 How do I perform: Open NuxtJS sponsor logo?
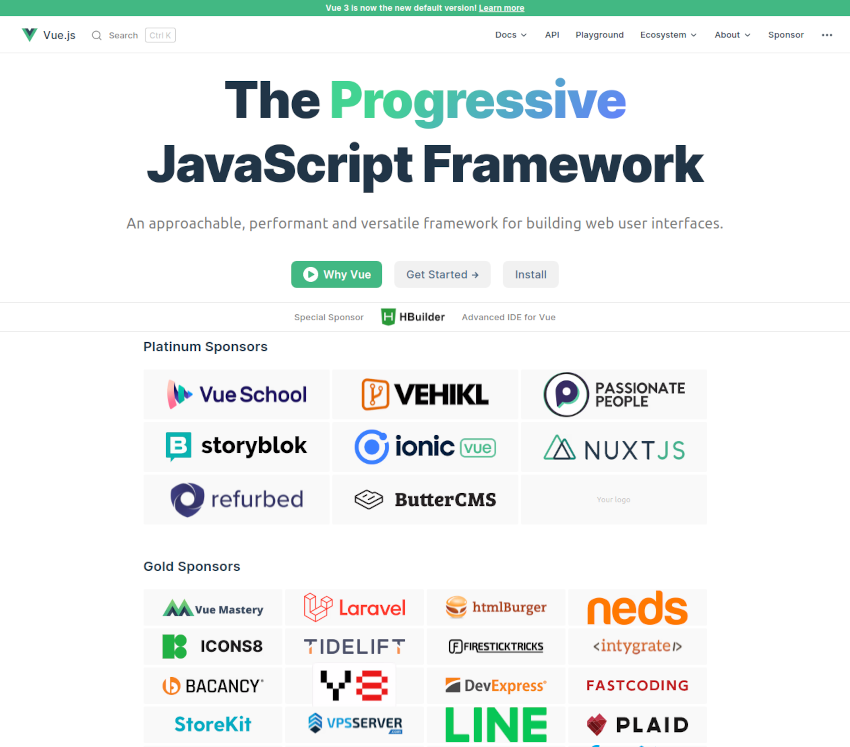click(614, 447)
